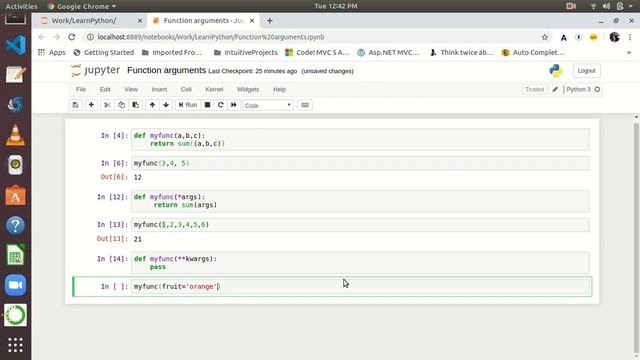
Task: Open Activities overview
Action: pos(21,6)
